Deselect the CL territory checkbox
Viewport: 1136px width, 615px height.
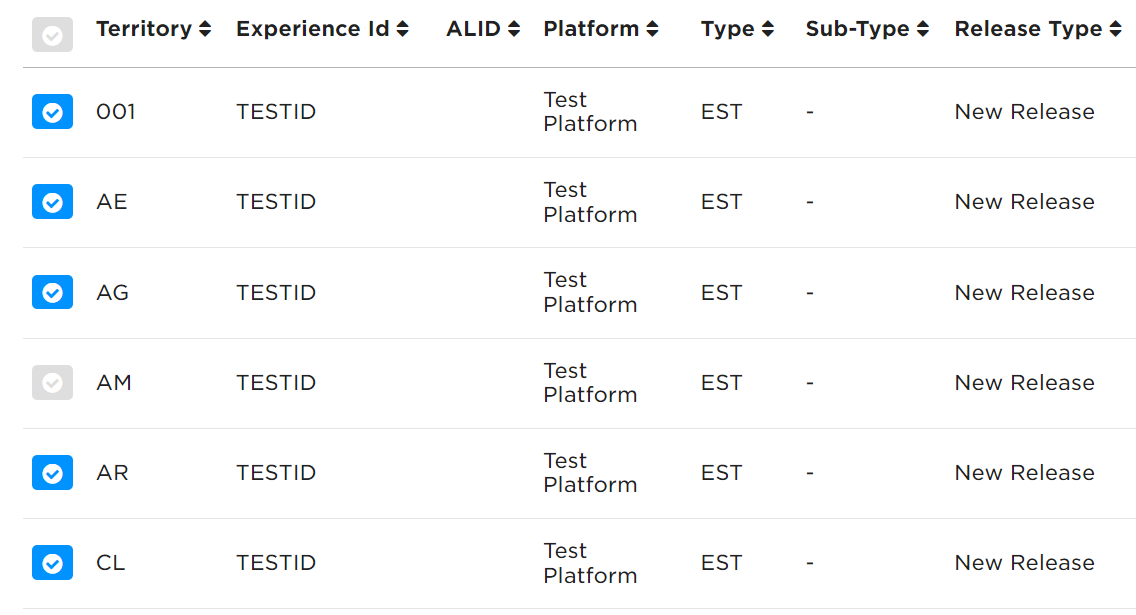[52, 563]
